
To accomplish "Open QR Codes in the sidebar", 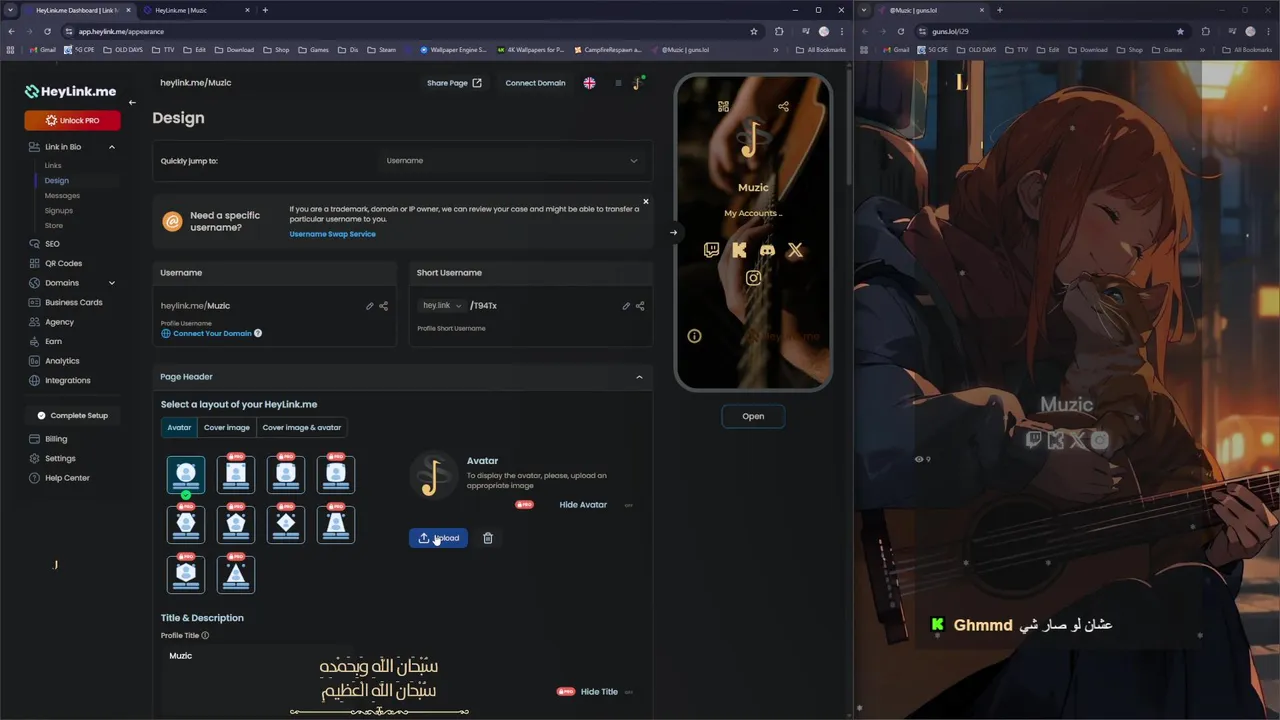I will point(63,263).
